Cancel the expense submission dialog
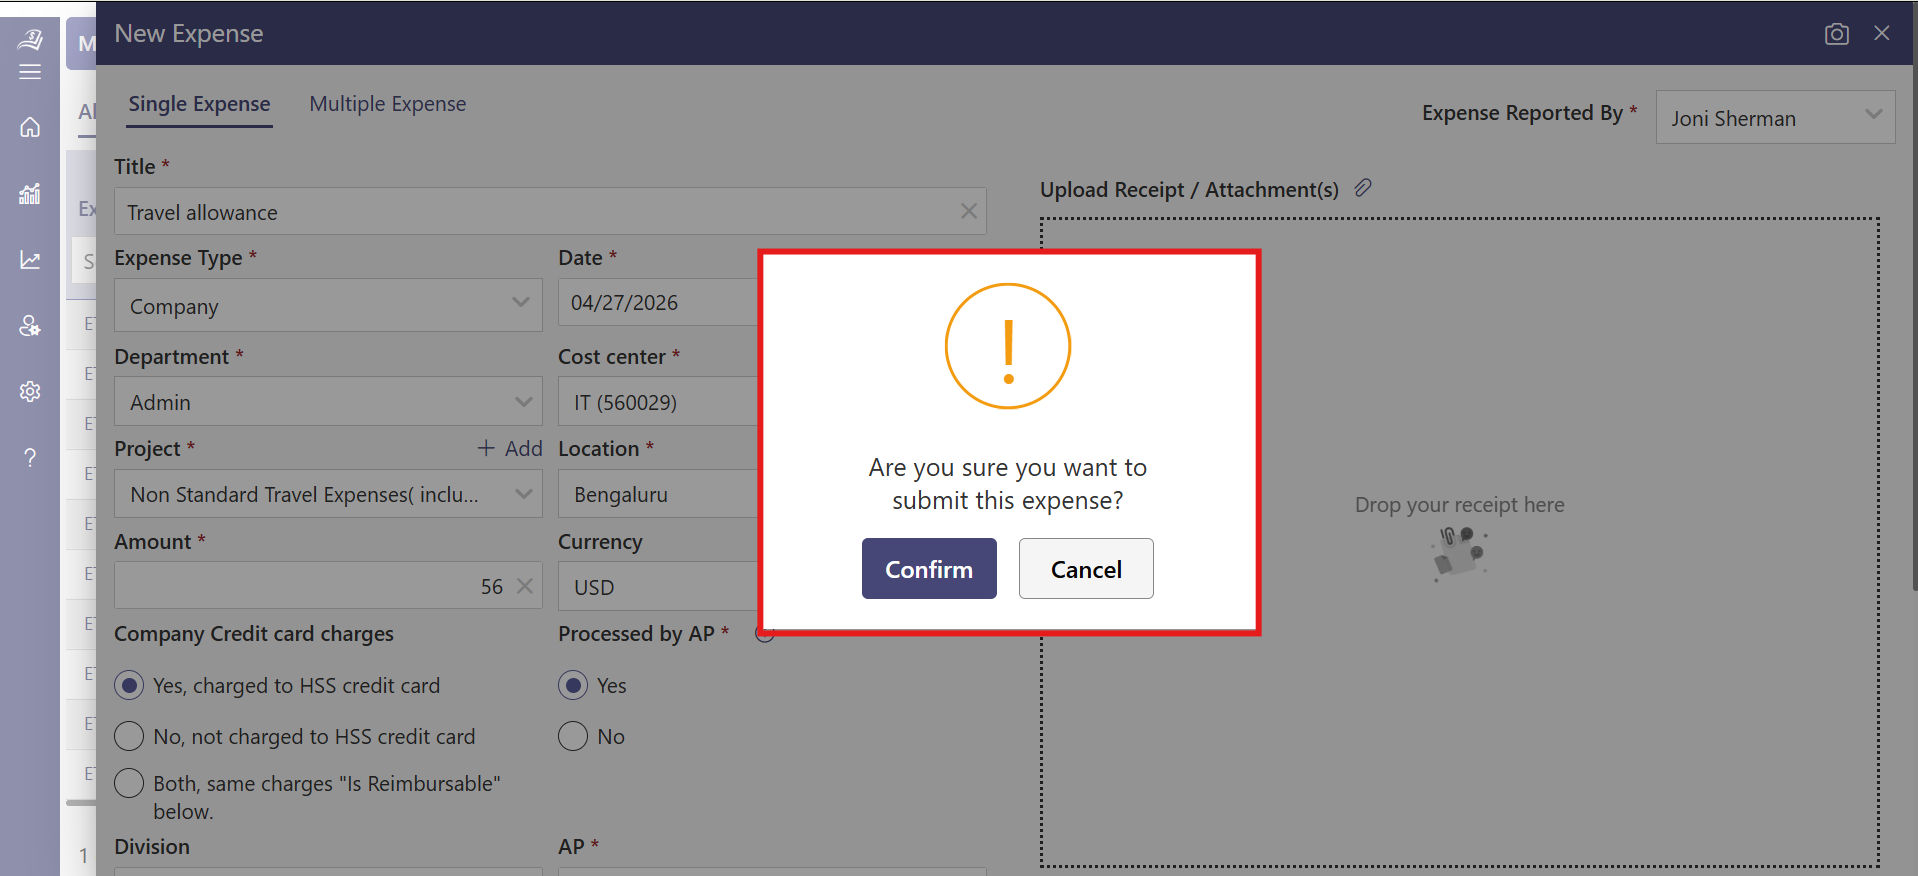Screen dimensions: 1918x876 click(1086, 569)
